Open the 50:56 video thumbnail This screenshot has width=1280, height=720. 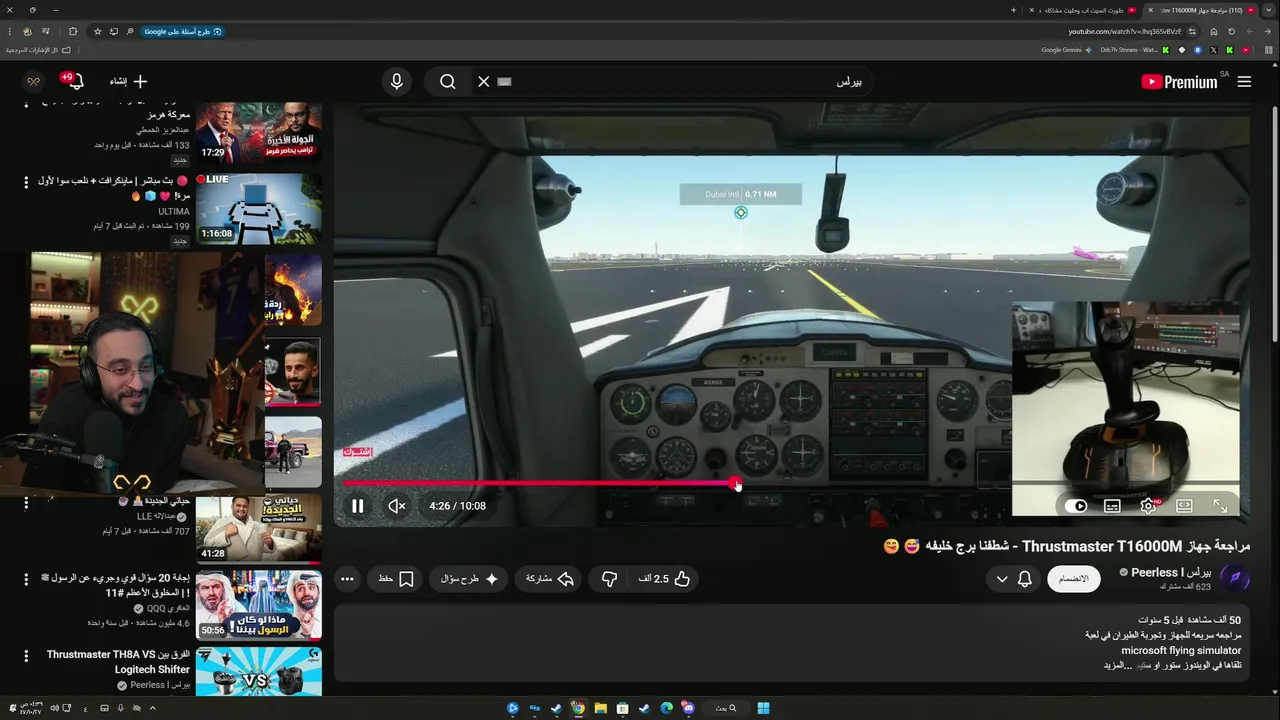(x=258, y=605)
